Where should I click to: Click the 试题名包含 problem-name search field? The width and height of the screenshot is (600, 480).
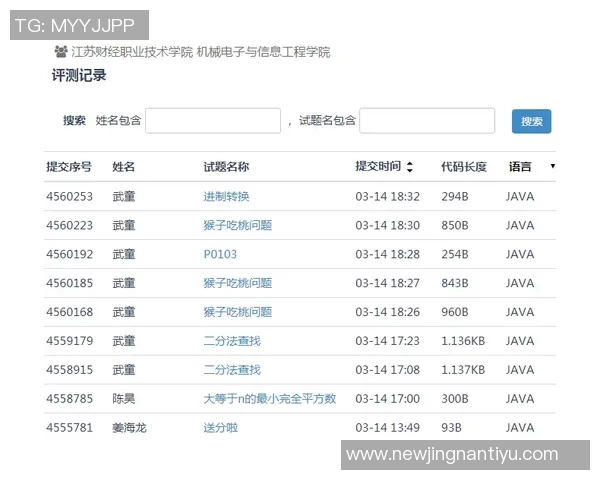pyautogui.click(x=427, y=121)
